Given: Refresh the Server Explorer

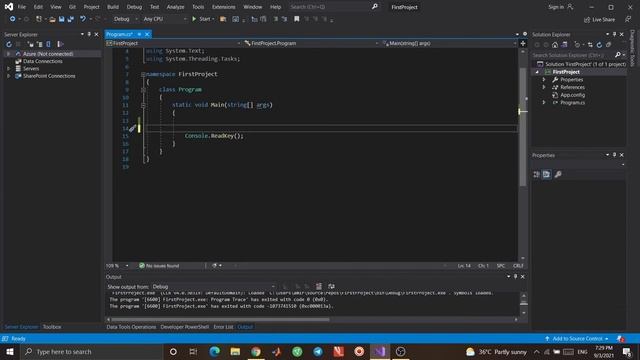Looking at the screenshot, I should tap(9, 44).
